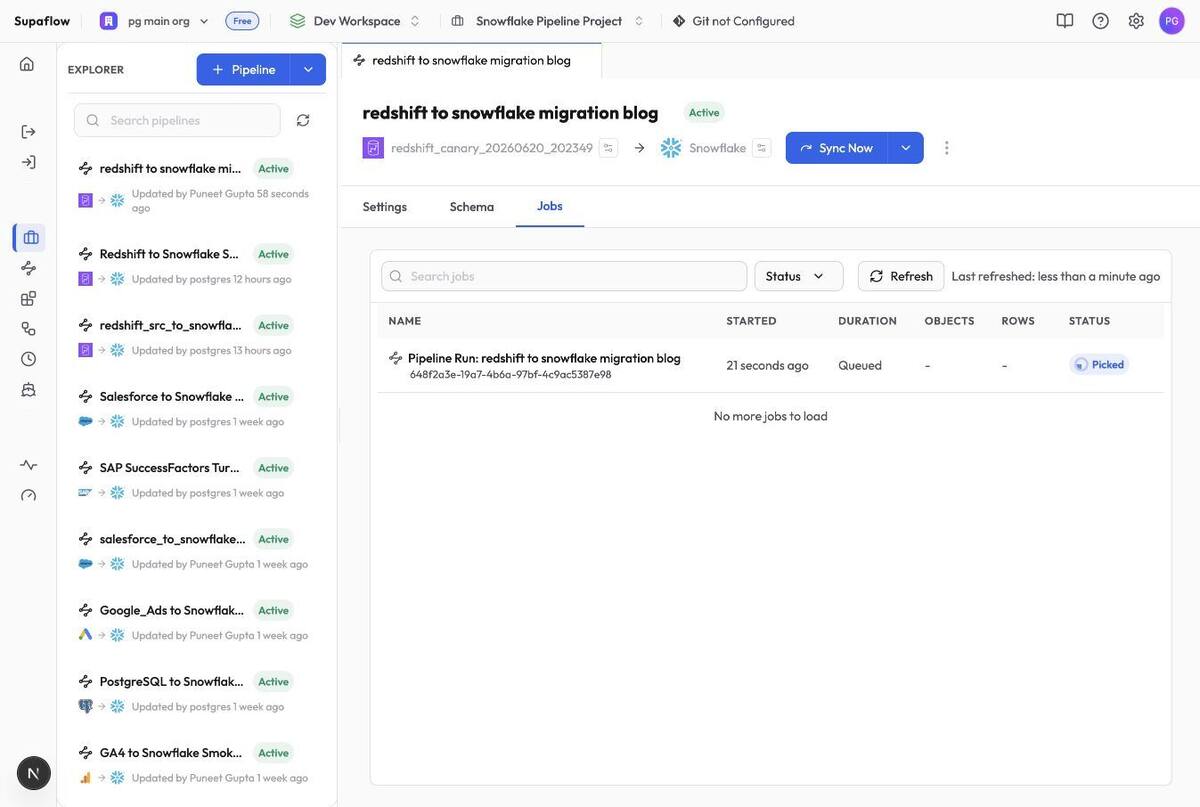Click the job ID 648f2a3e text
The image size is (1200, 807).
pos(510,374)
